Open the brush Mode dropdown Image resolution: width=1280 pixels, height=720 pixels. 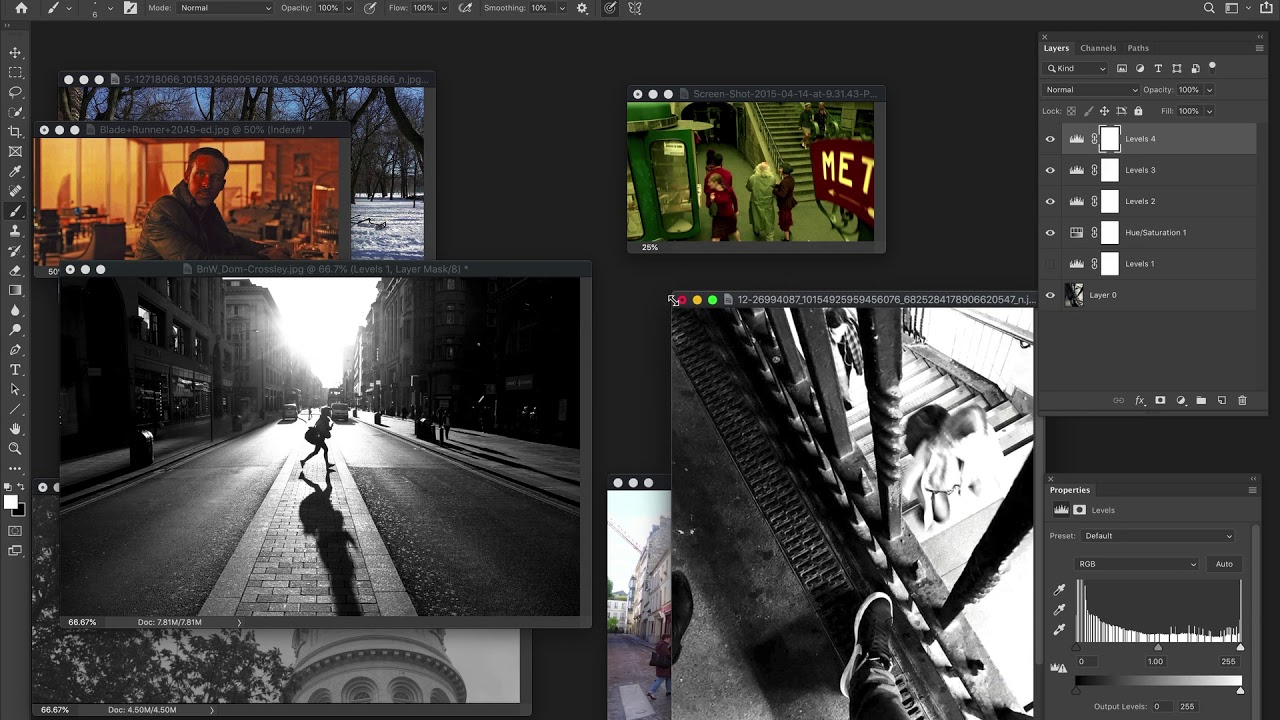tap(225, 8)
